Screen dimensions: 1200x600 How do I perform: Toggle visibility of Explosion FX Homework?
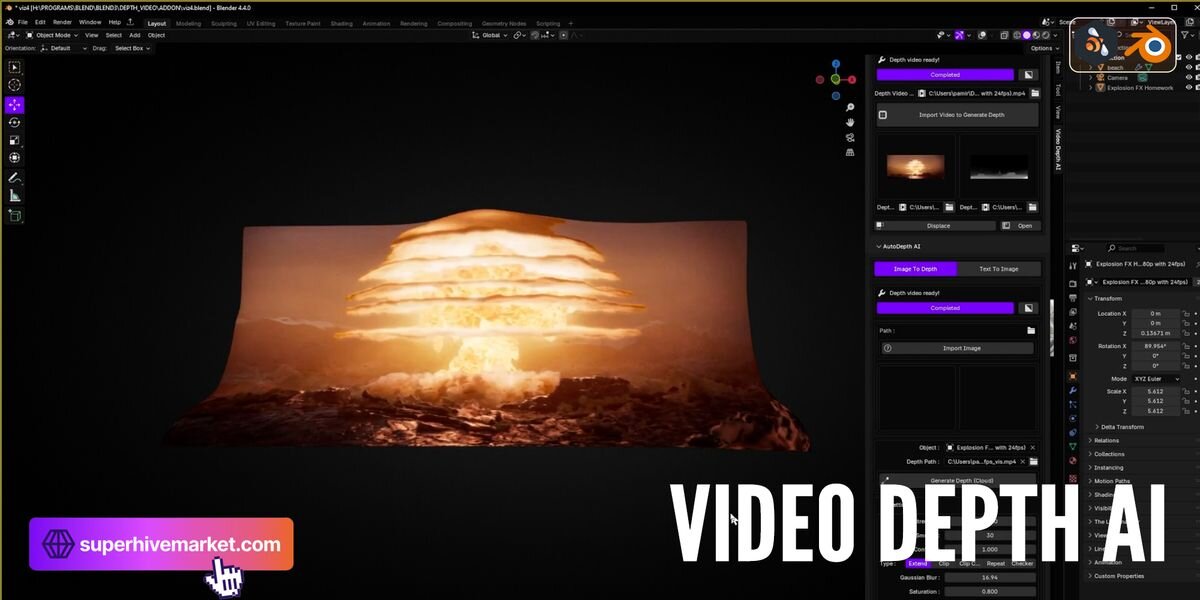pyautogui.click(x=1189, y=88)
